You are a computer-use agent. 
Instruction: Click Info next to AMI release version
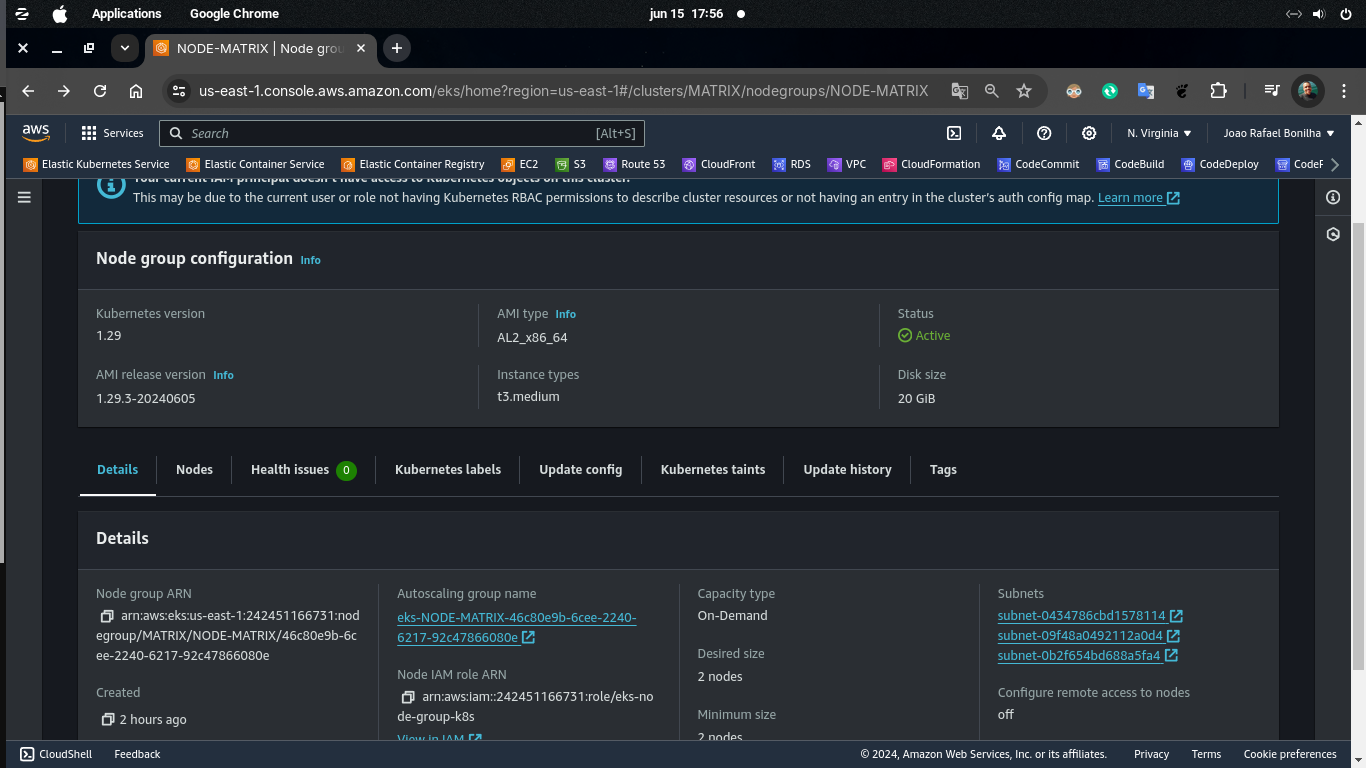coord(223,375)
